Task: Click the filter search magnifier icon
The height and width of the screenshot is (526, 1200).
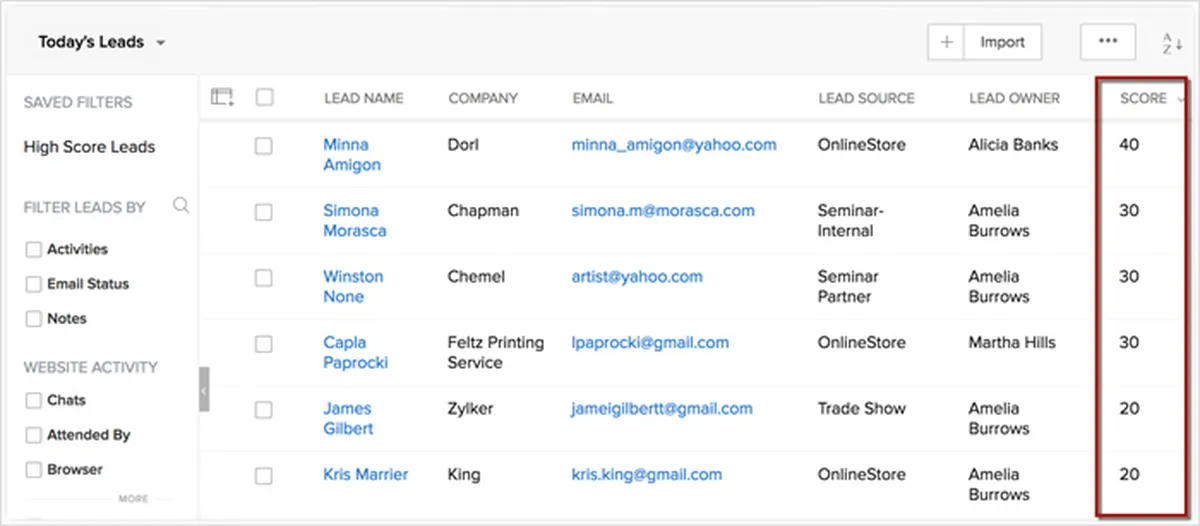Action: 181,206
